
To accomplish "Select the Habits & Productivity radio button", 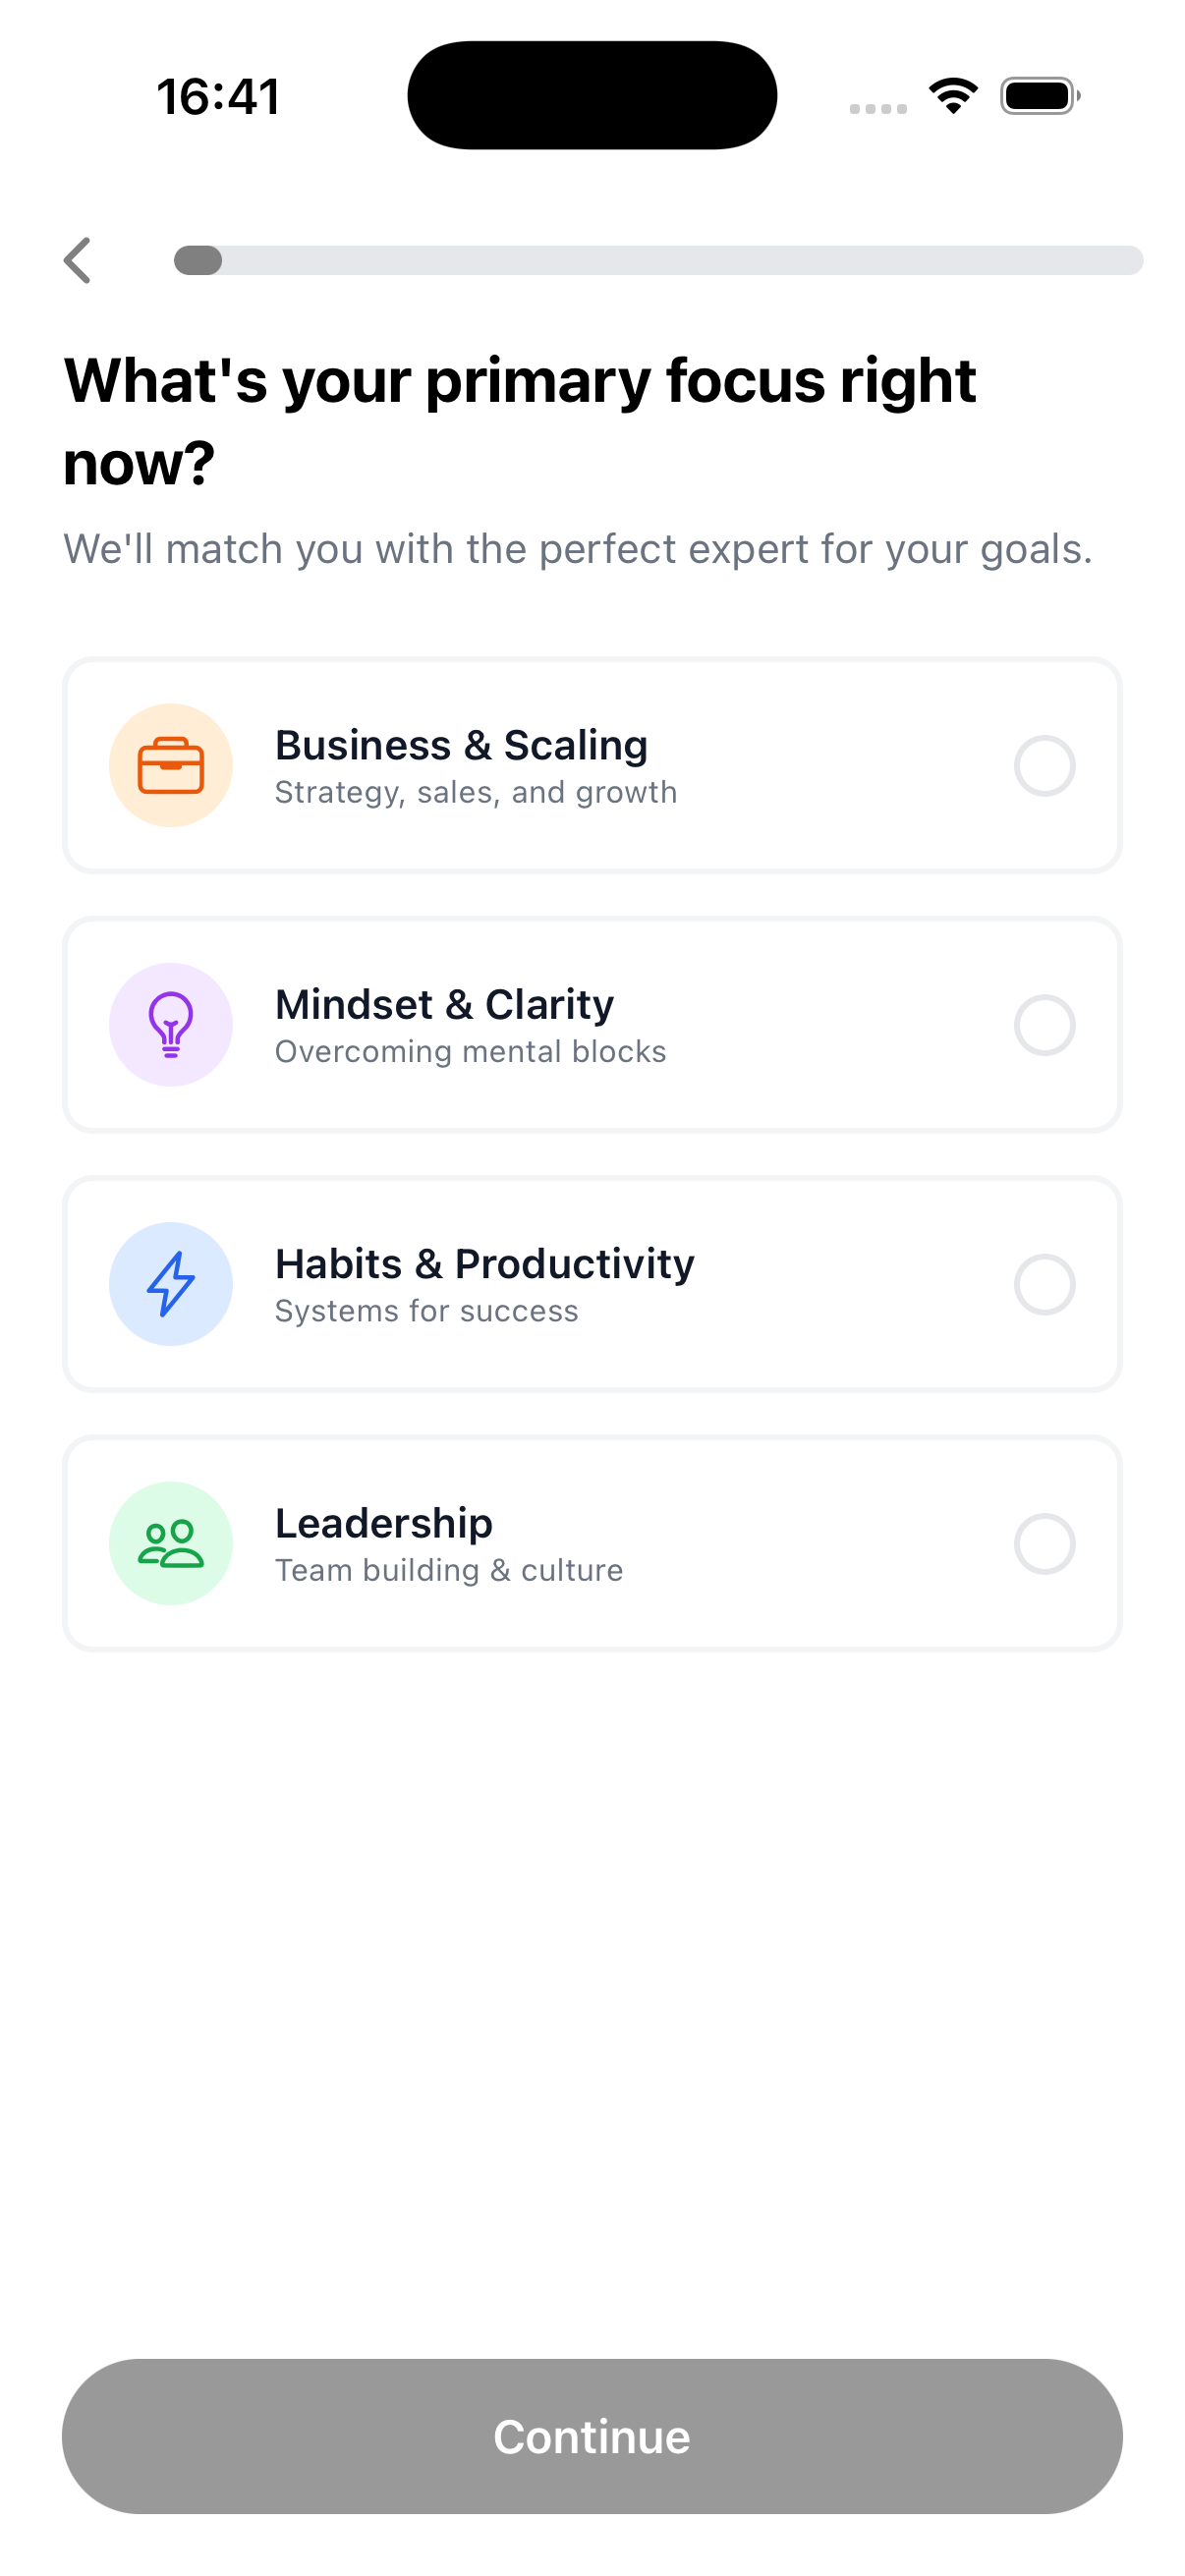I will coord(1044,1284).
